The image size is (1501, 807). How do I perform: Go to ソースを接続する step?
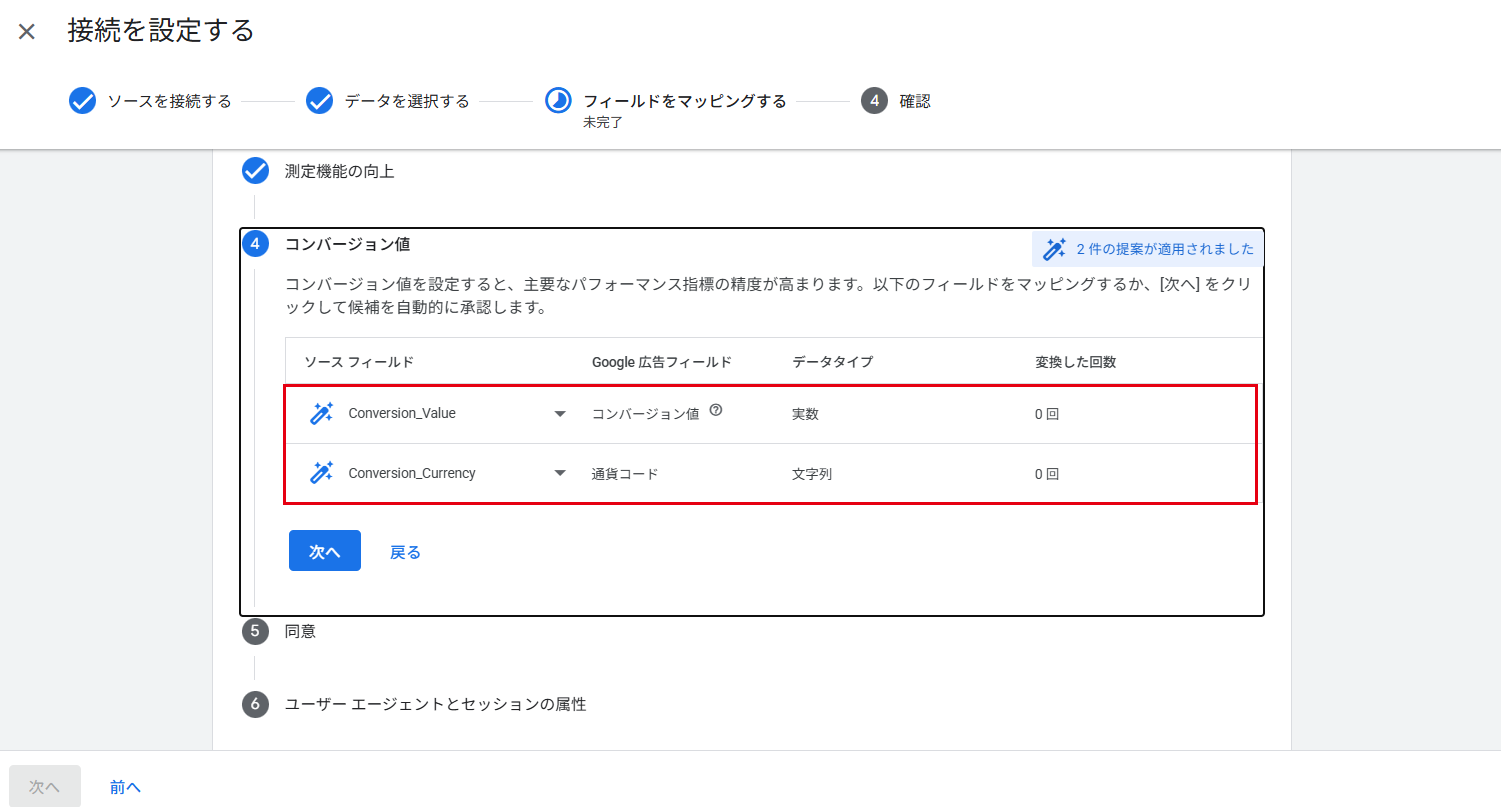pos(169,101)
